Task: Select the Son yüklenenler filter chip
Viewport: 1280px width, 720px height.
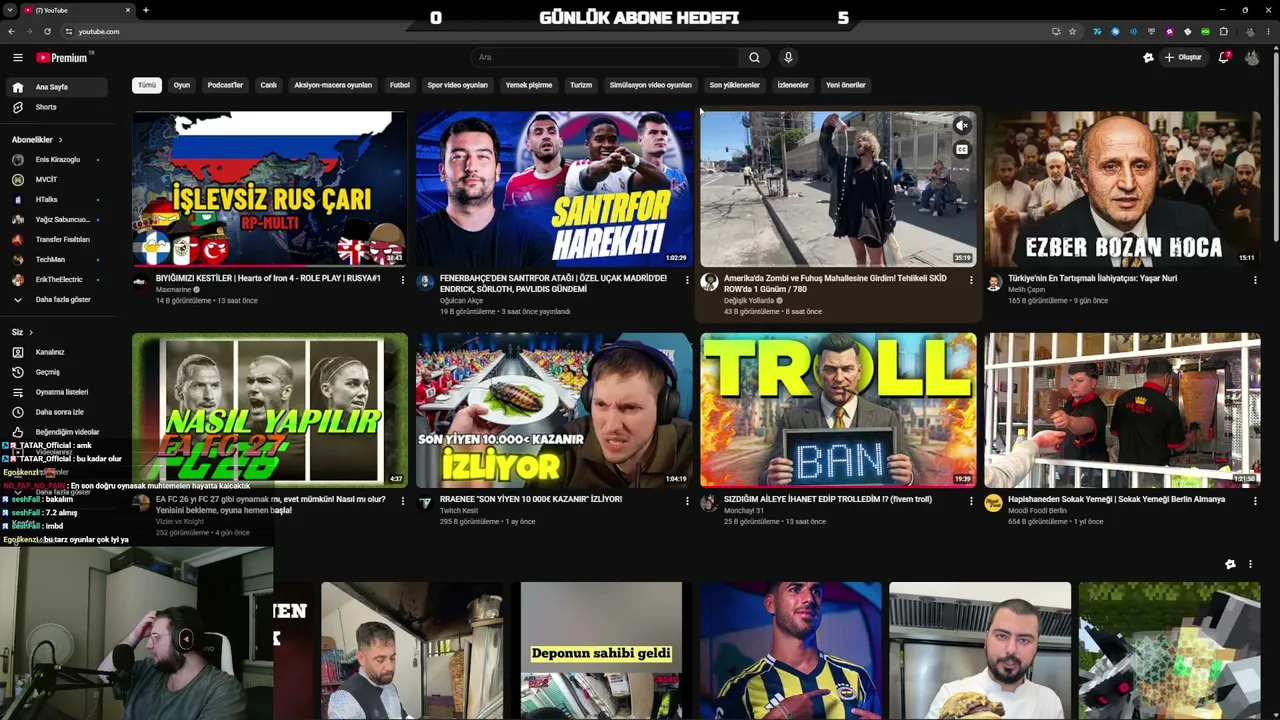Action: point(735,85)
